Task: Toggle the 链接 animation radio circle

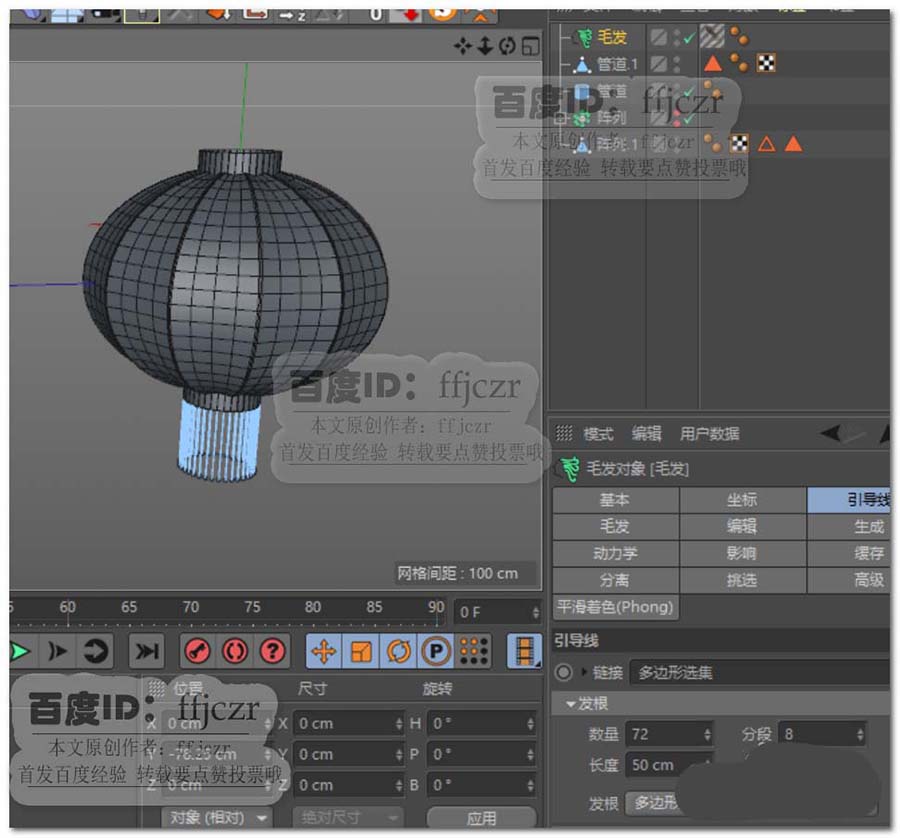Action: [x=564, y=672]
